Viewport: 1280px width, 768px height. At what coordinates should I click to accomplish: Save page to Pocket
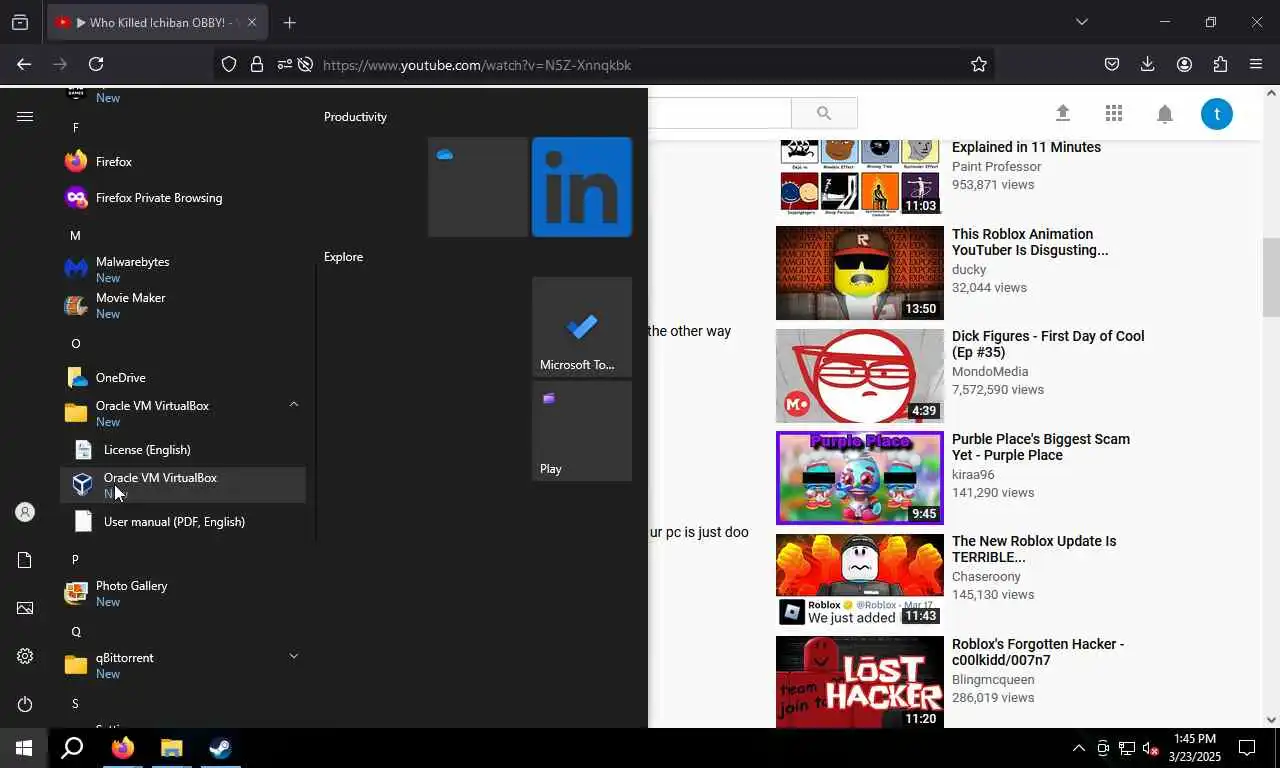tap(1112, 64)
